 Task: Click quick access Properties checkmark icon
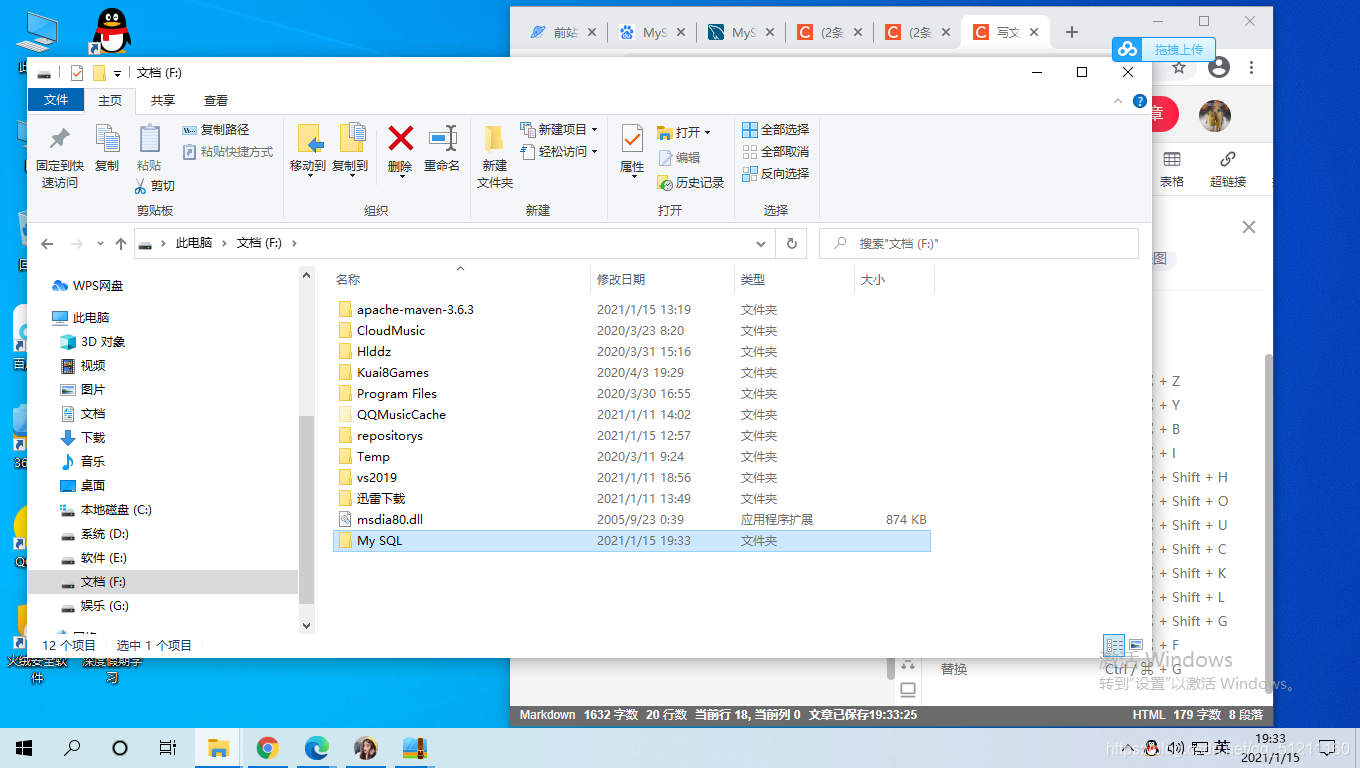coord(77,73)
